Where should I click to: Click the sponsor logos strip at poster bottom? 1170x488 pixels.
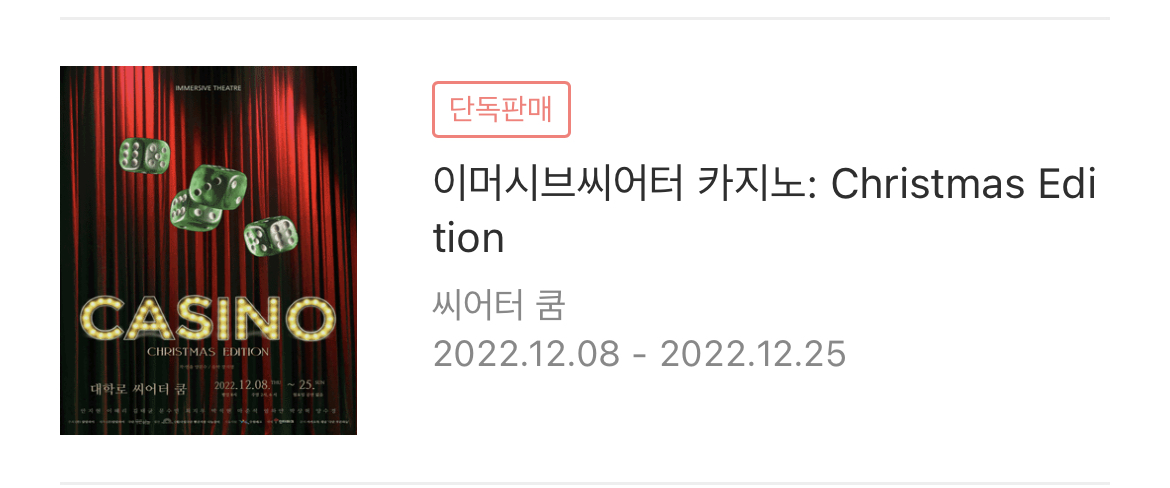(208, 424)
